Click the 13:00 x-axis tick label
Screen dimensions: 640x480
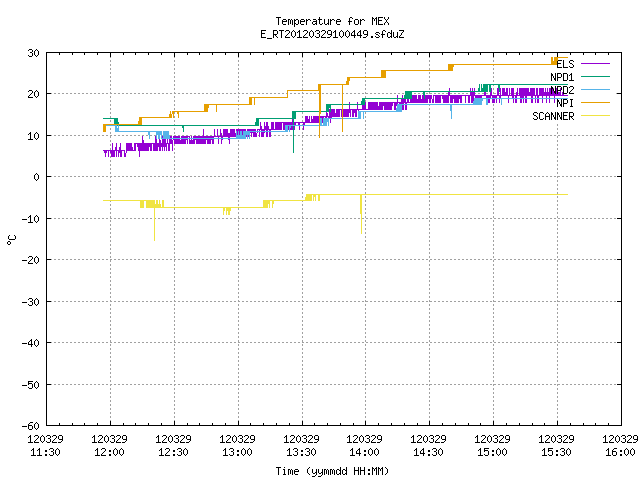point(237,453)
